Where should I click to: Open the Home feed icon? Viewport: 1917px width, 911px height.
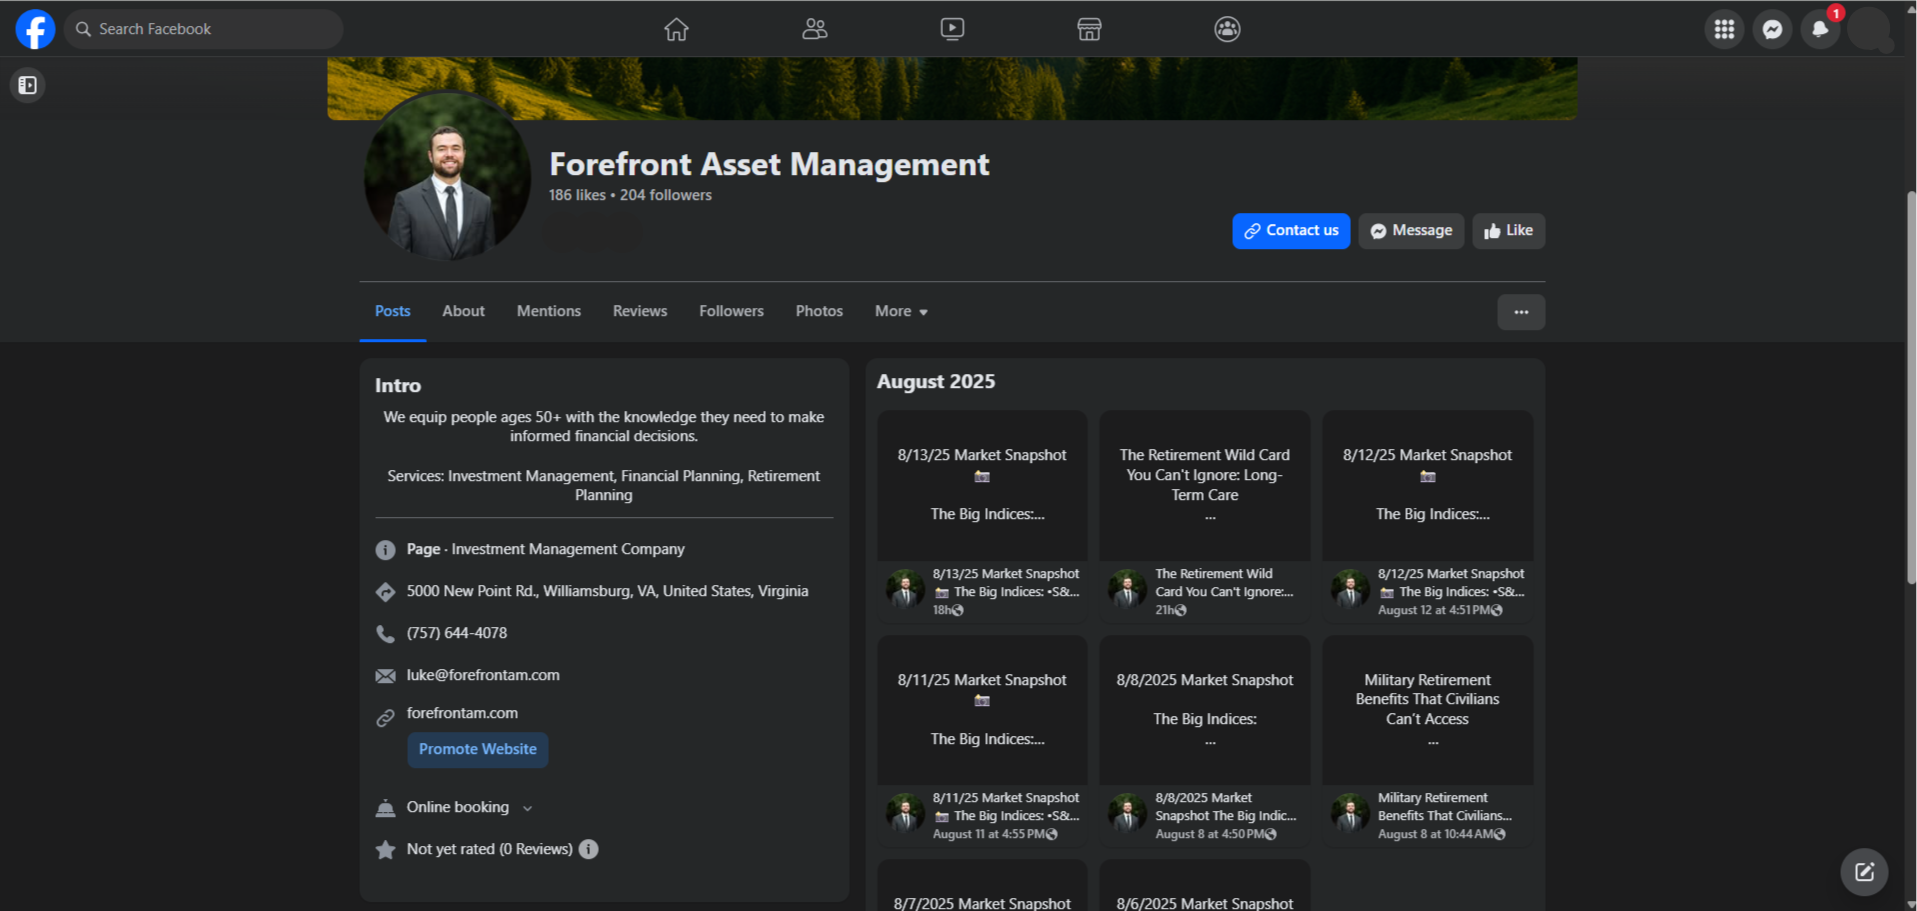coord(676,29)
